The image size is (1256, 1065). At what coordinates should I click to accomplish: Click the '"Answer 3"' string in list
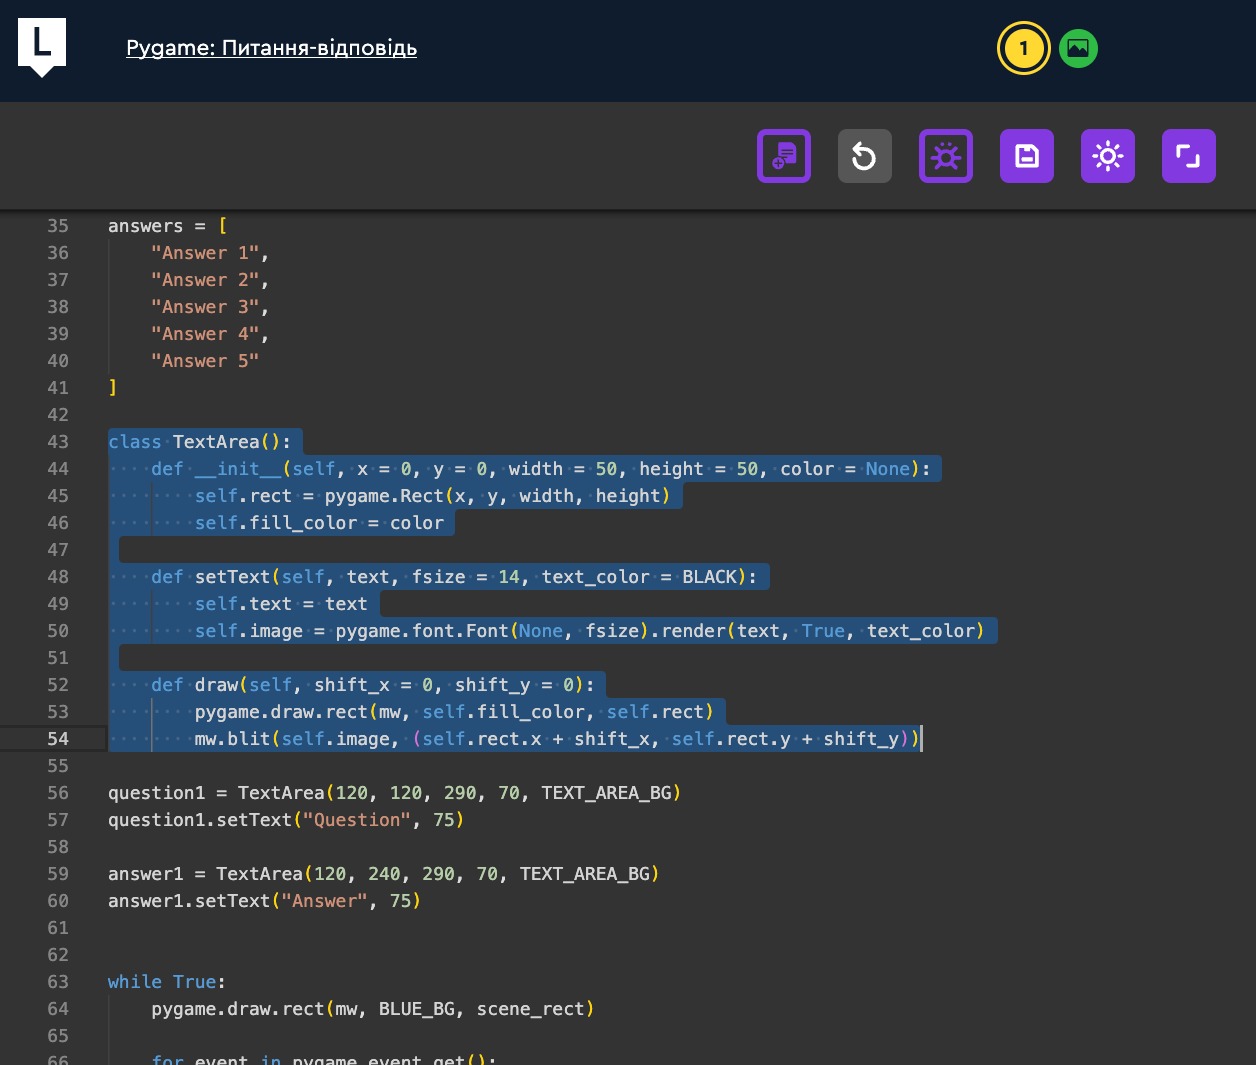(205, 307)
